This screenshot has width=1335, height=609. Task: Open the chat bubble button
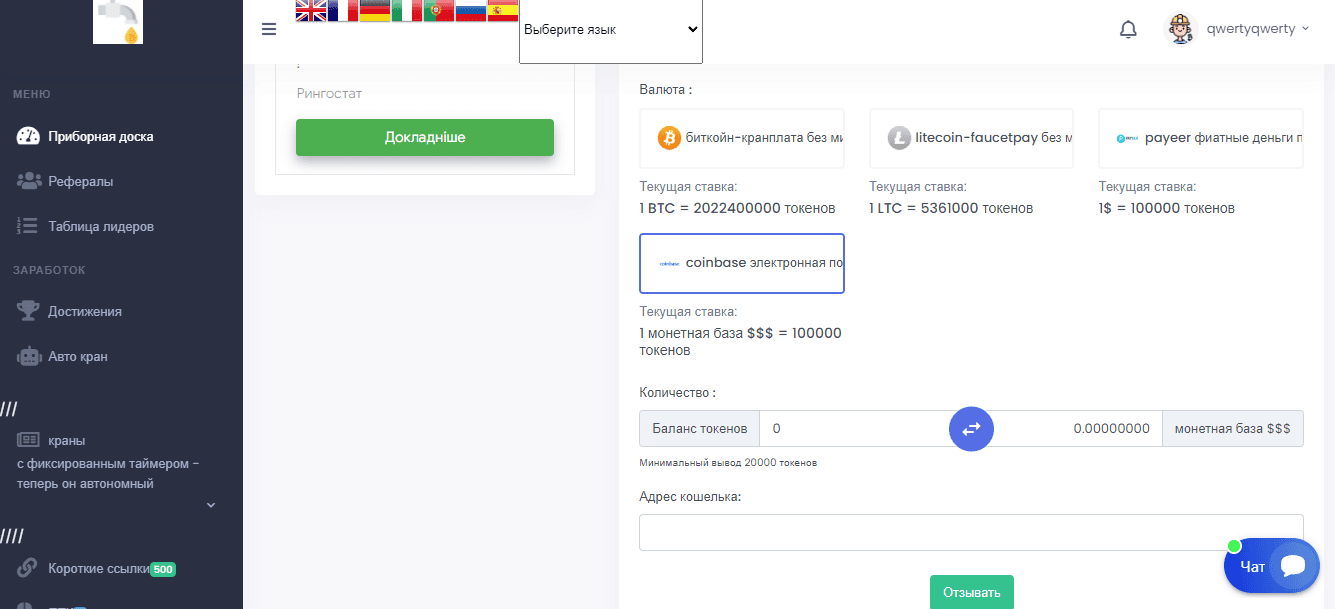[x=1272, y=566]
